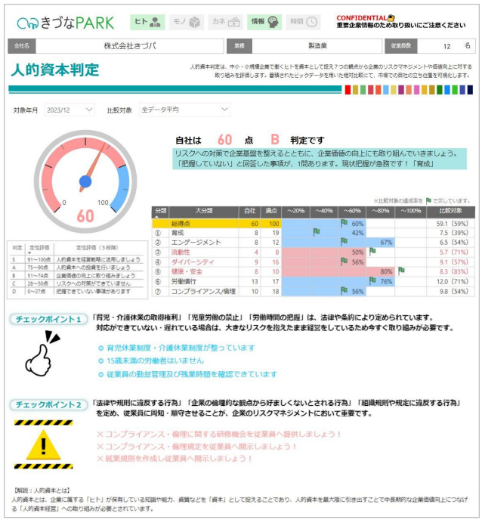Click the gauge needle's blue center hub
Screen dimensions: 485x520
(x=85, y=182)
